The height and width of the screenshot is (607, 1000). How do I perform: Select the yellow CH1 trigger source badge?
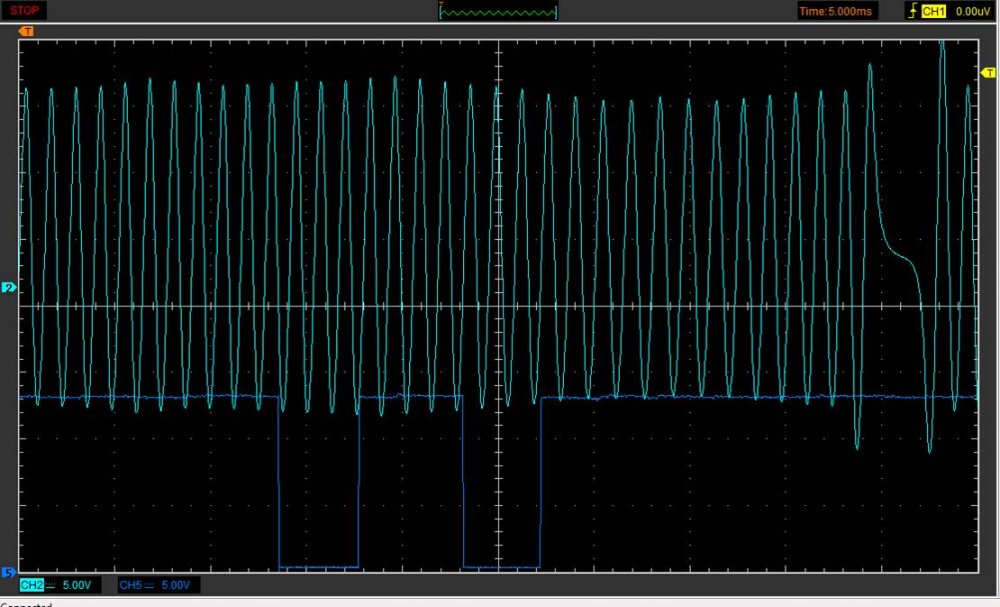pyautogui.click(x=932, y=11)
